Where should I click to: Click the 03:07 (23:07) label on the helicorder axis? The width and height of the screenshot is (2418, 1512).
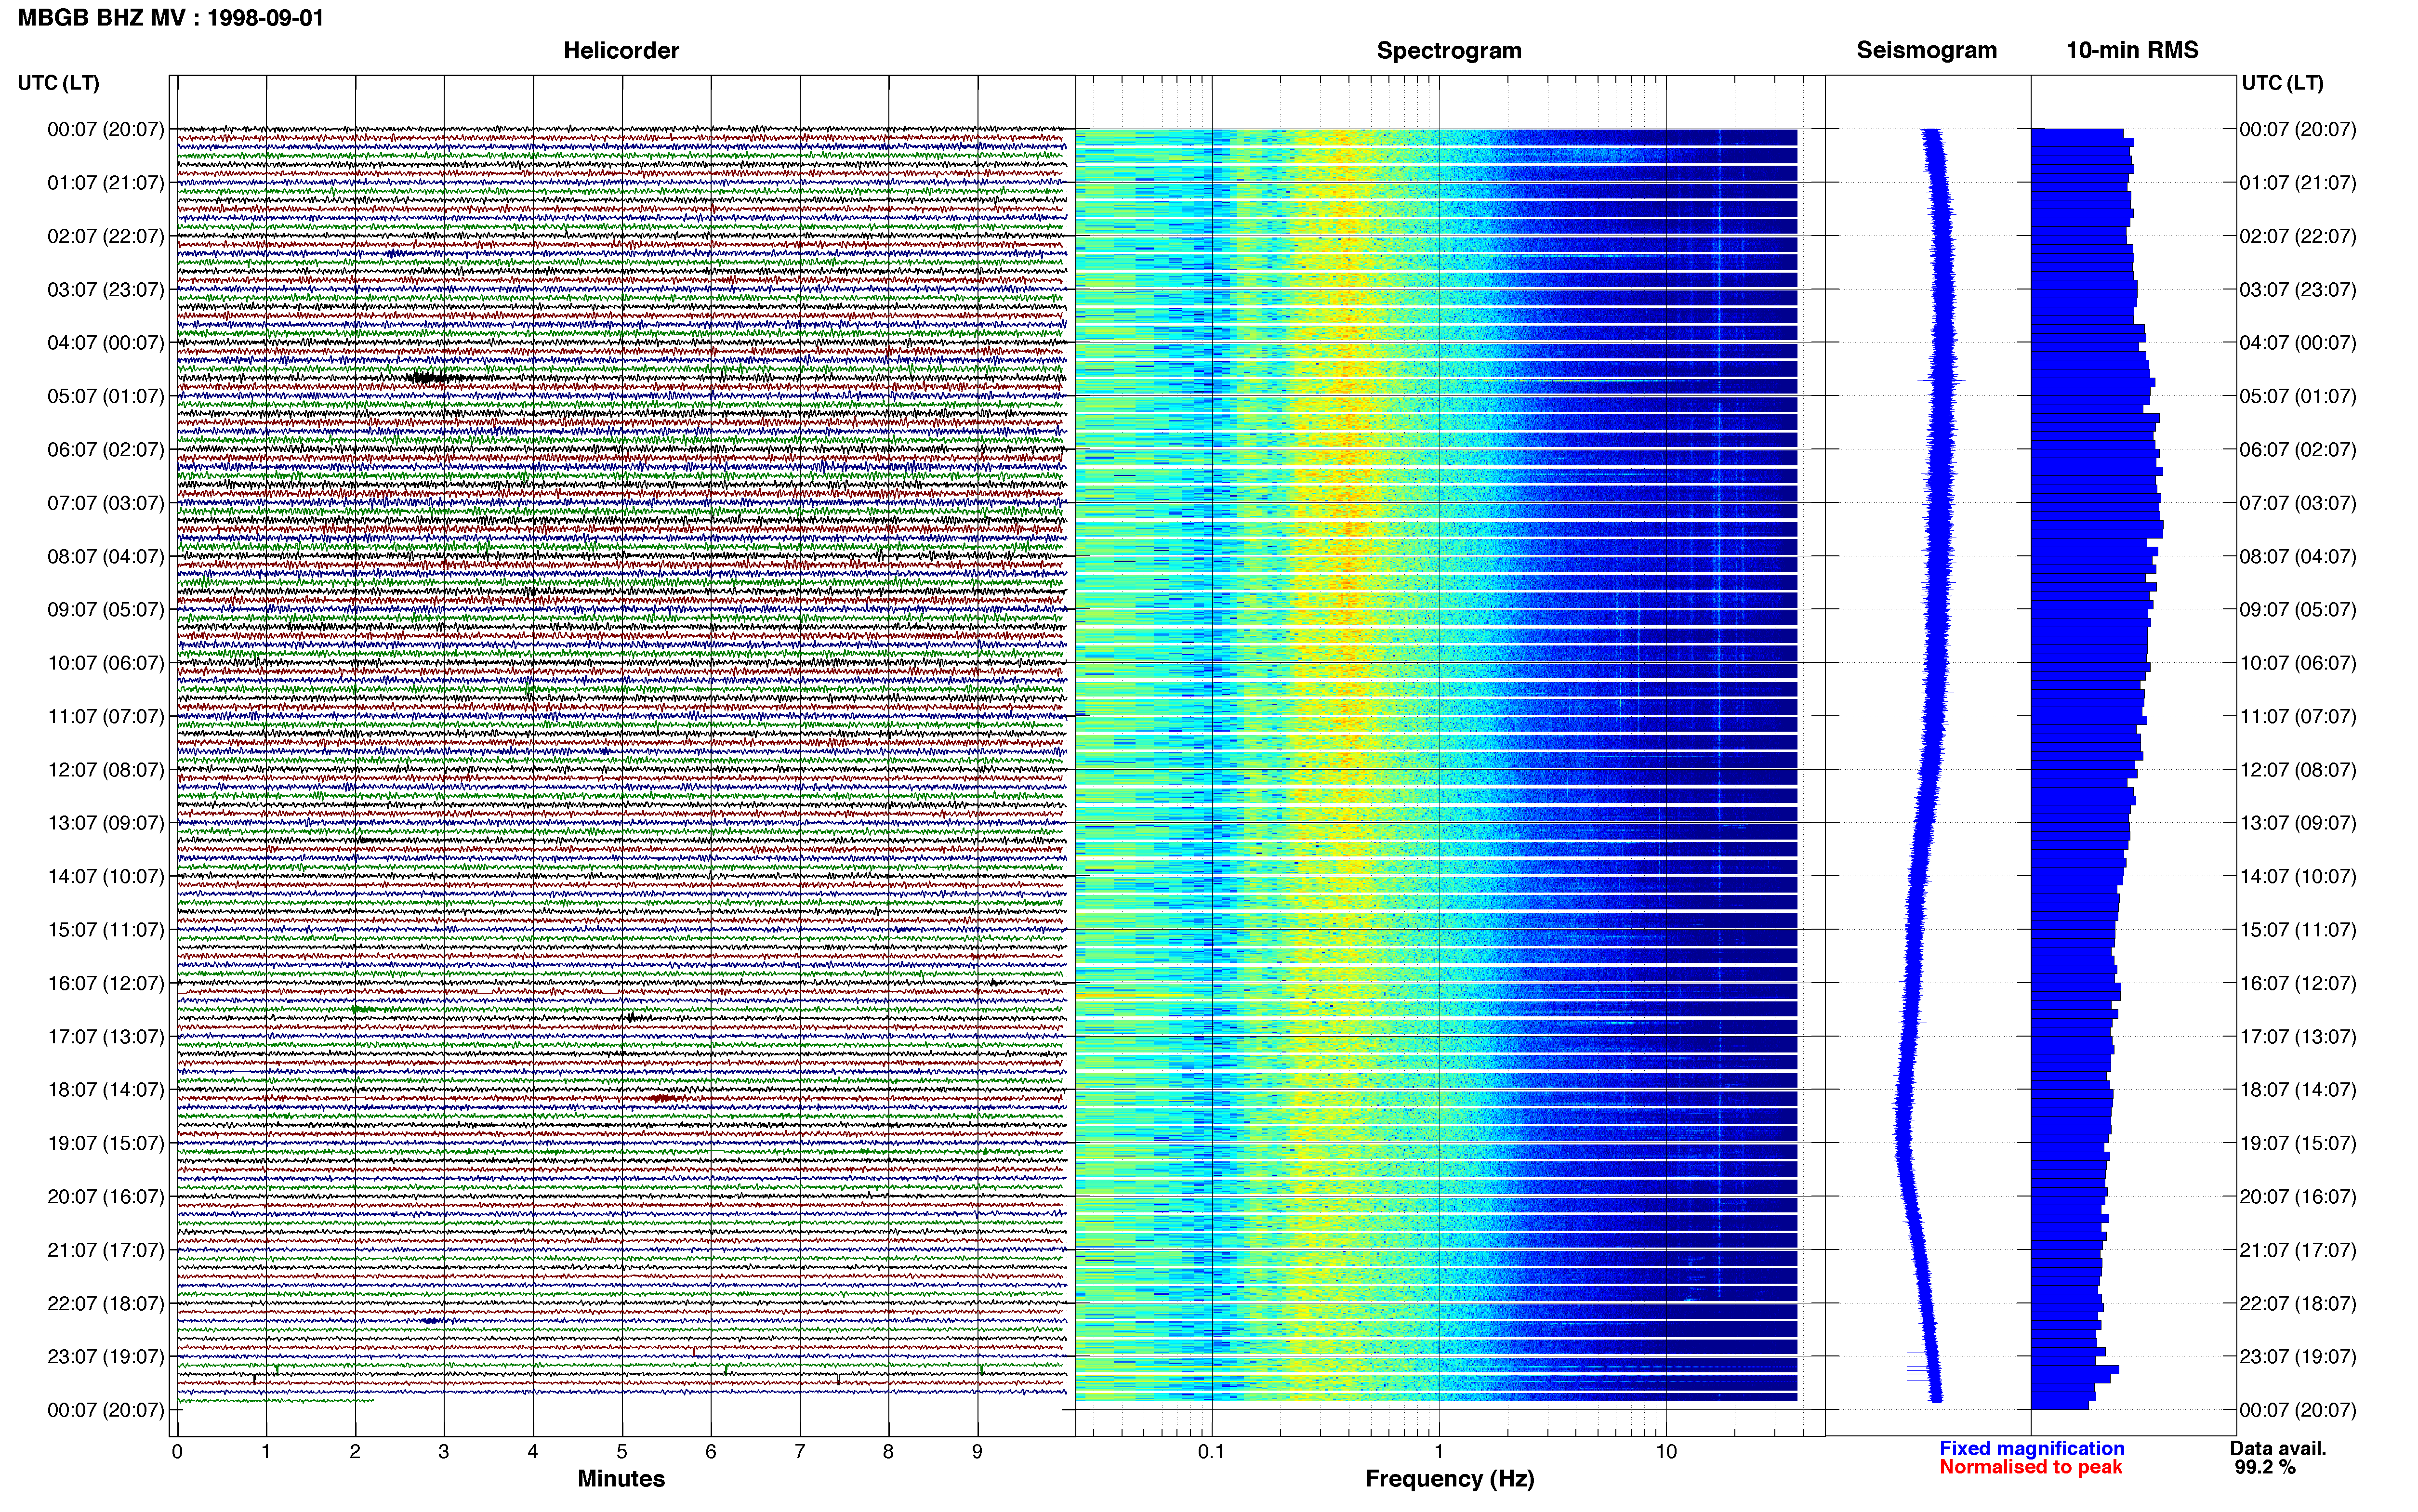coord(106,290)
